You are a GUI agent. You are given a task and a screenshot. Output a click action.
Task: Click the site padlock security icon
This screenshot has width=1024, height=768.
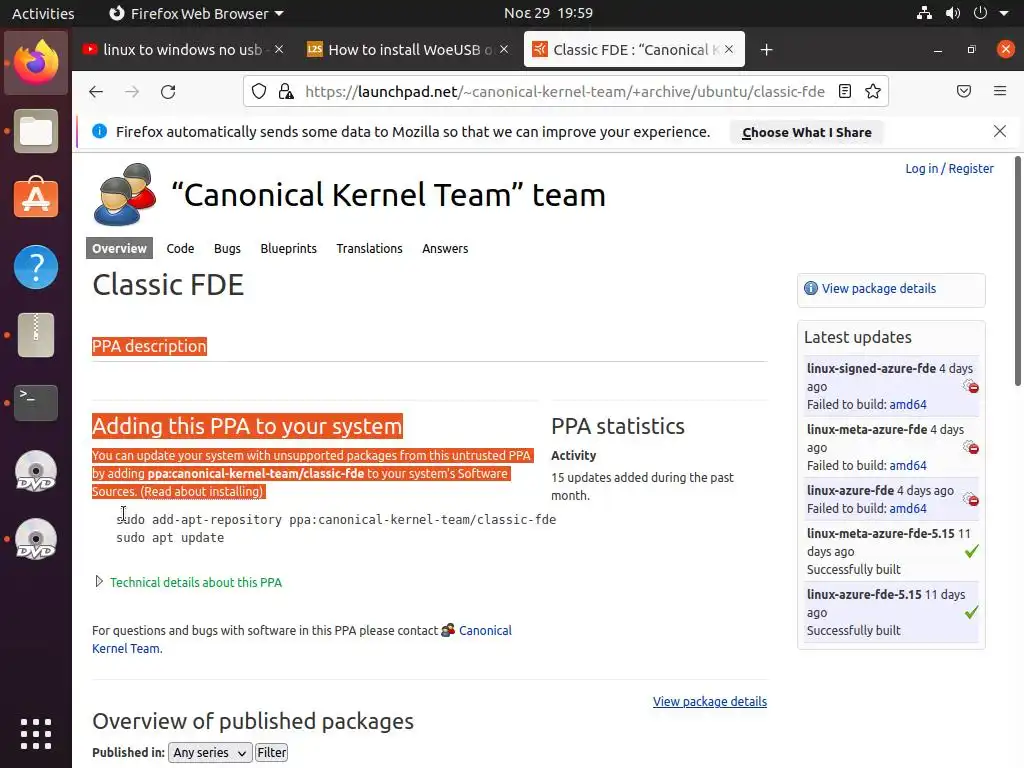coord(286,91)
